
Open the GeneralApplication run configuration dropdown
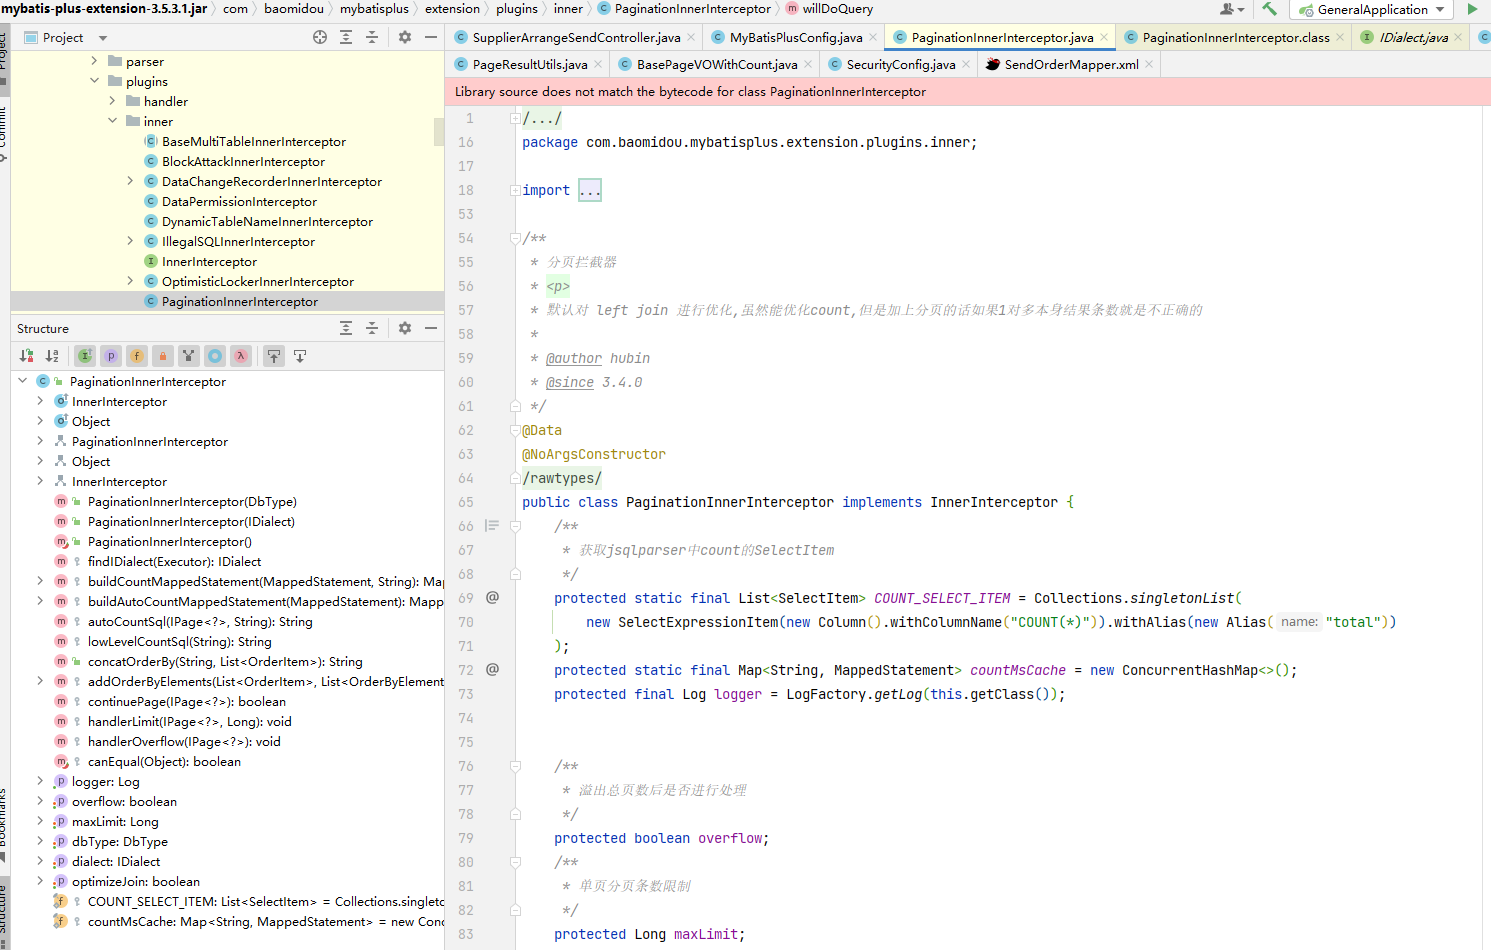pyautogui.click(x=1372, y=9)
